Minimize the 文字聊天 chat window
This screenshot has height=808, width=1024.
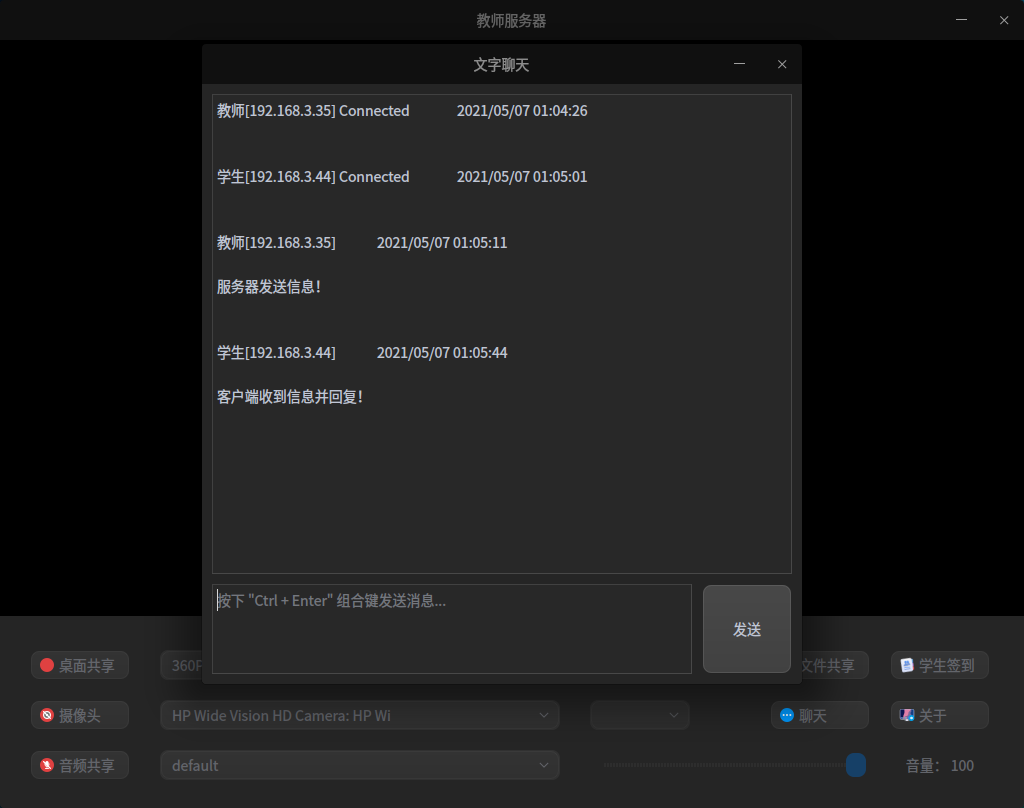[x=739, y=64]
